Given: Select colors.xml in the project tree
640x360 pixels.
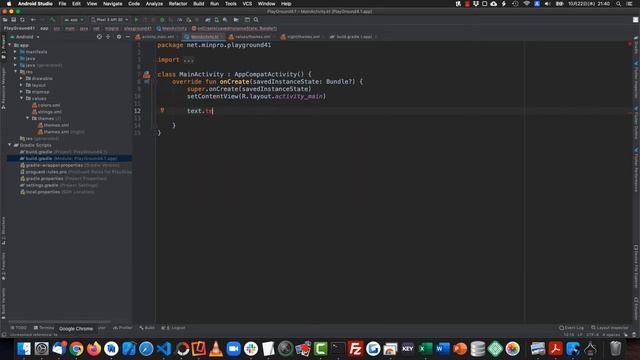Looking at the screenshot, I should click(x=47, y=105).
